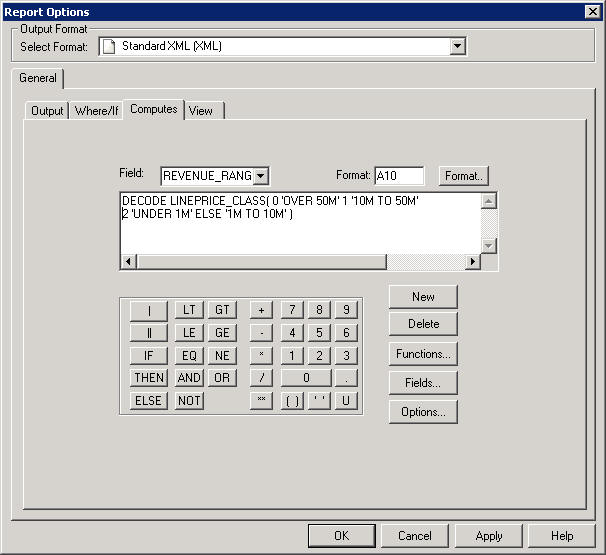Insert parentheses using the ( ) key
The width and height of the screenshot is (606, 555).
tap(292, 401)
